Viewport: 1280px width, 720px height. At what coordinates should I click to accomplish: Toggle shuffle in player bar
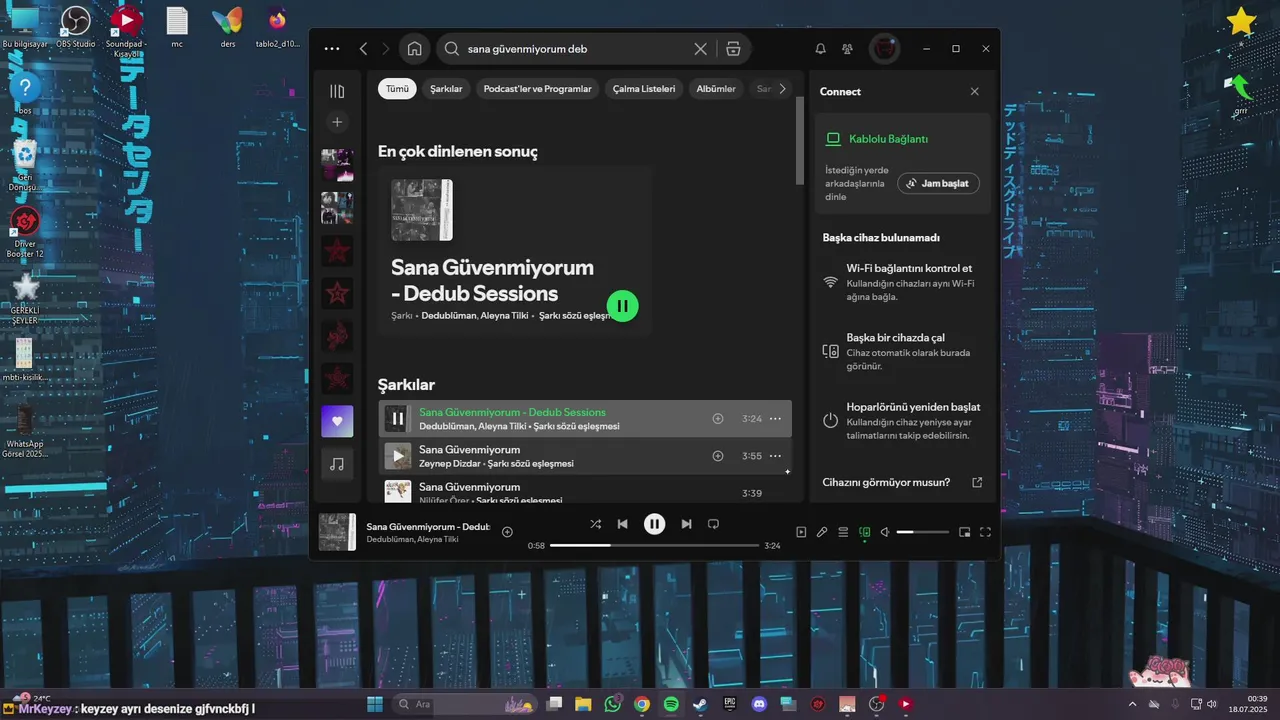596,524
